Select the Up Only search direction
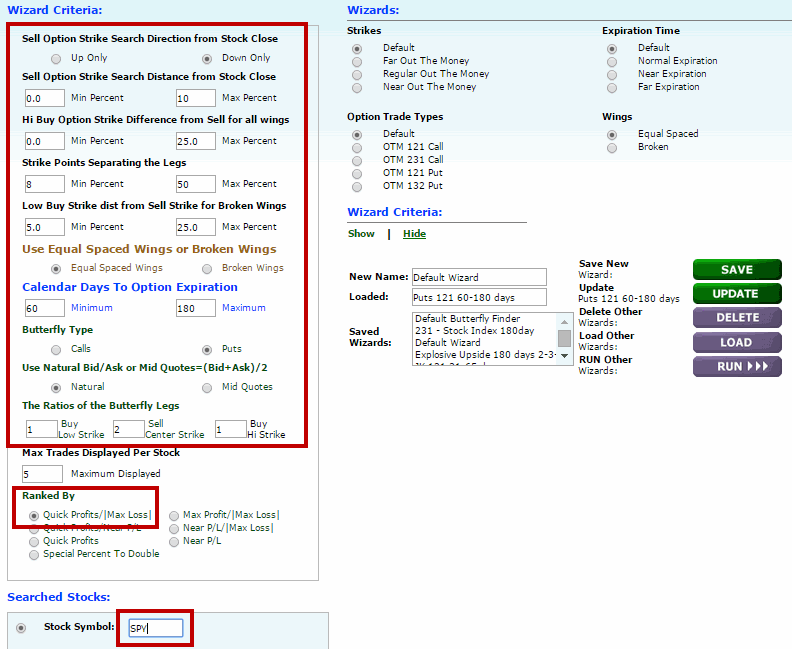The width and height of the screenshot is (792, 649). tap(56, 59)
